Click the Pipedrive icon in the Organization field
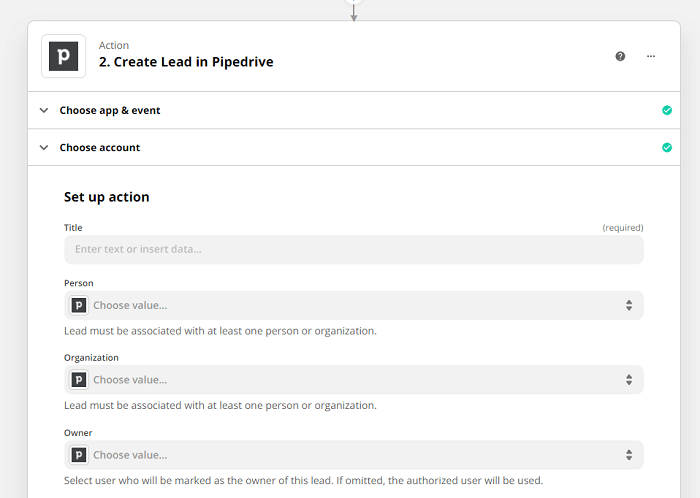 tap(79, 380)
